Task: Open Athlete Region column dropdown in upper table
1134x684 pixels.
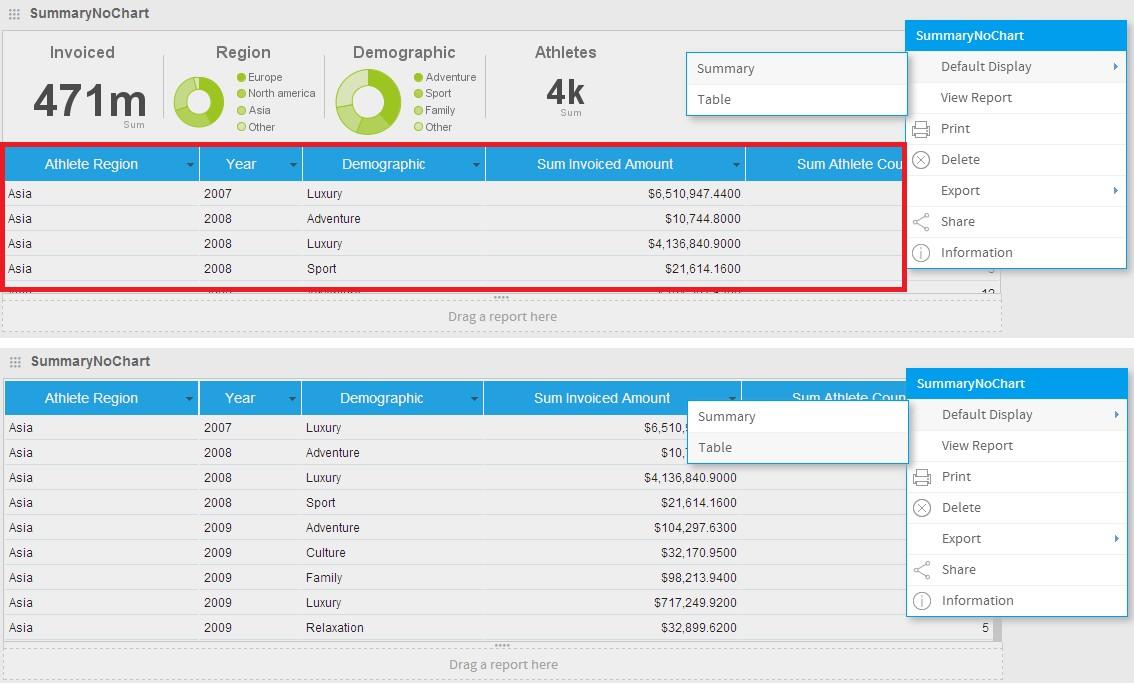Action: pyautogui.click(x=189, y=165)
